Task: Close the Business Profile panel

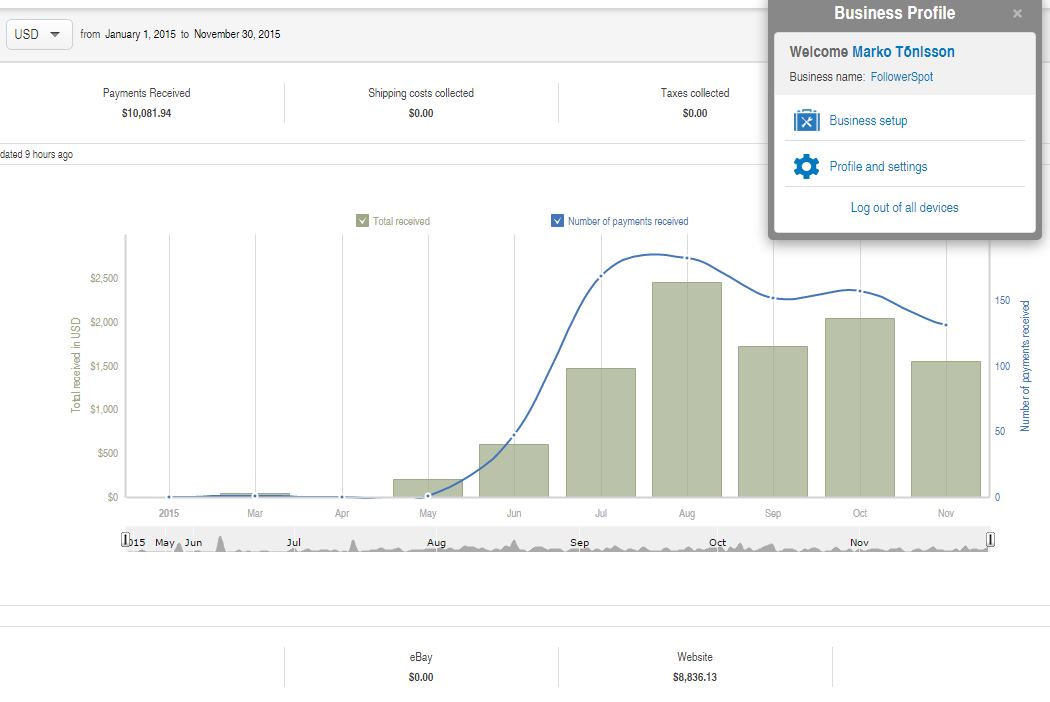Action: pos(1017,14)
